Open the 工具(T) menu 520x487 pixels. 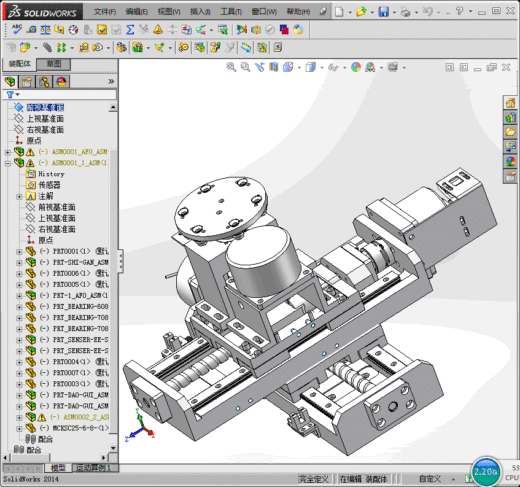coord(231,12)
